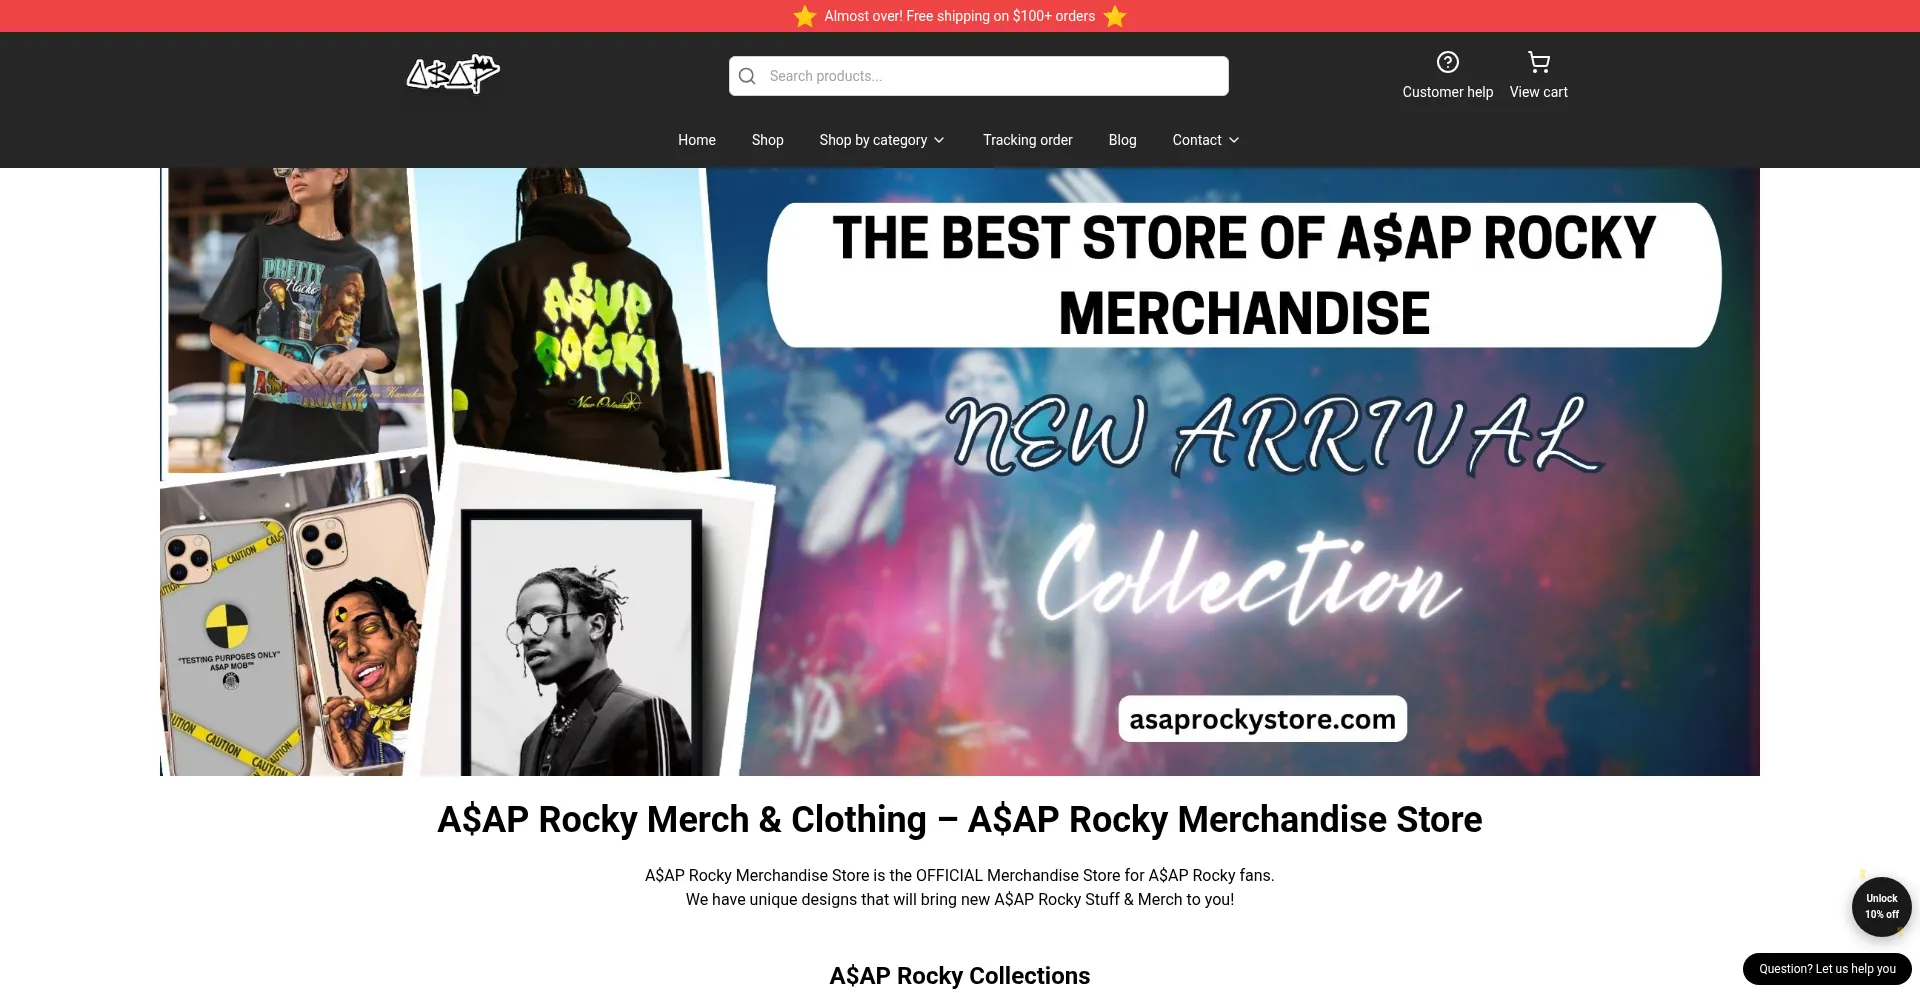The height and width of the screenshot is (993, 1920).
Task: Expand the Contact menu chevron
Action: (1234, 140)
